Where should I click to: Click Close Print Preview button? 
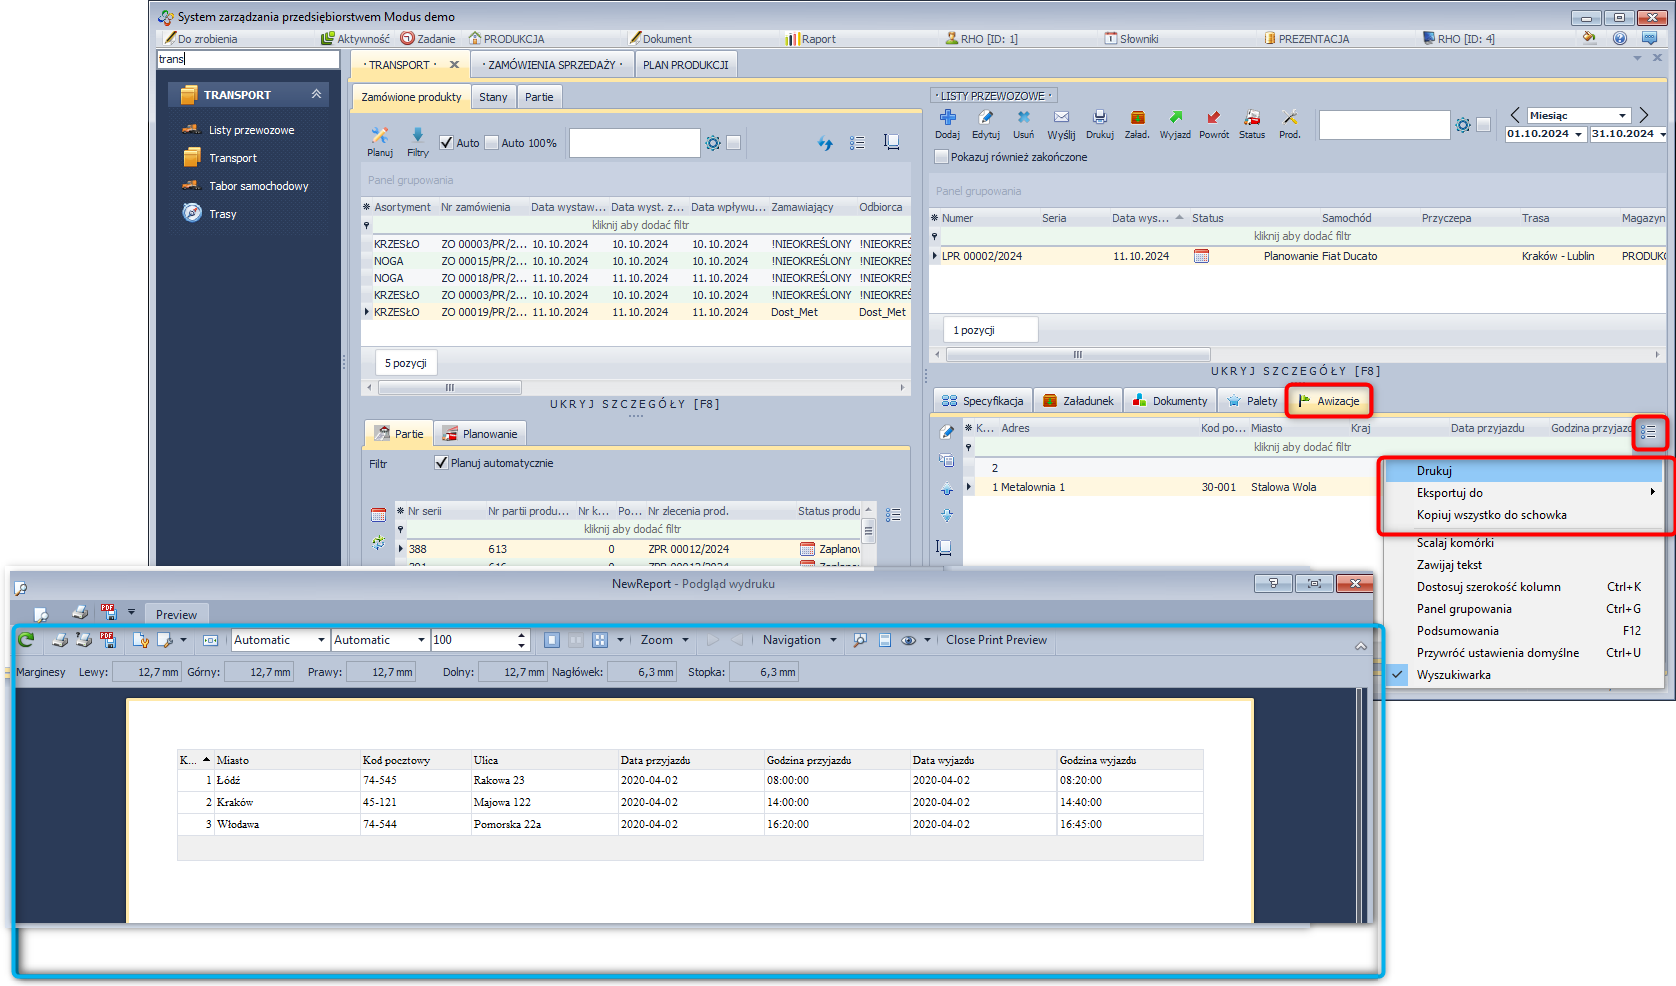click(996, 640)
